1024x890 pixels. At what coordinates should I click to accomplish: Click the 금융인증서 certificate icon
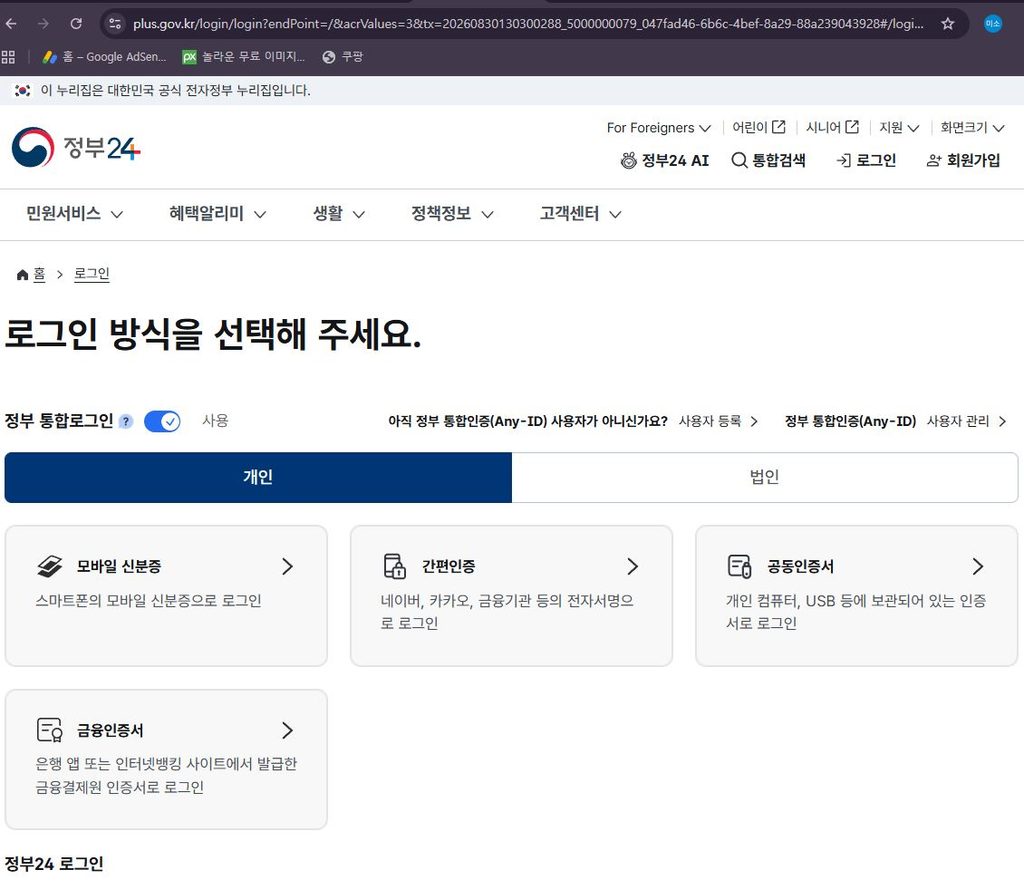[50, 730]
